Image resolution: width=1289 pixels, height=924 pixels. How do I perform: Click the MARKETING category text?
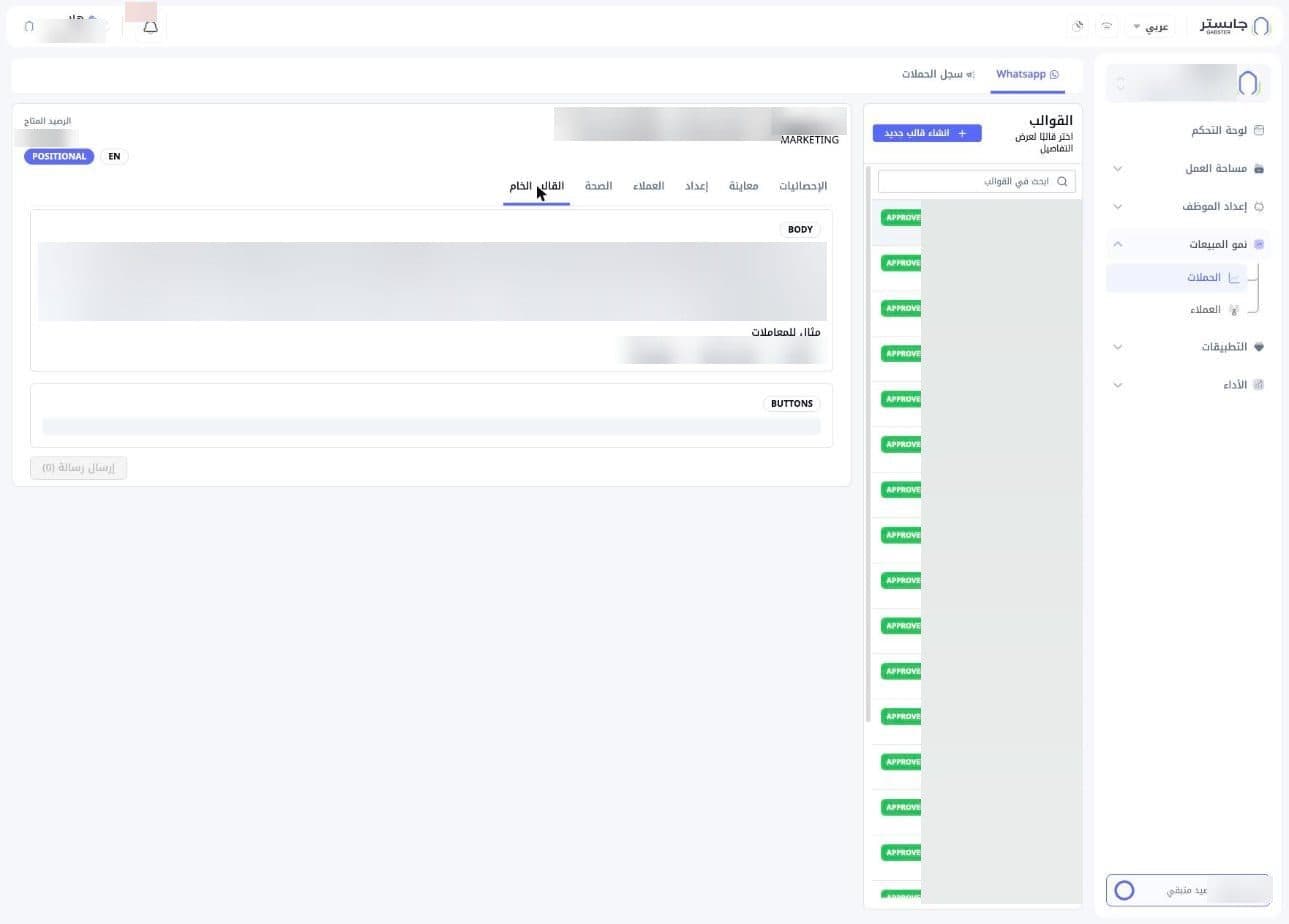[809, 141]
